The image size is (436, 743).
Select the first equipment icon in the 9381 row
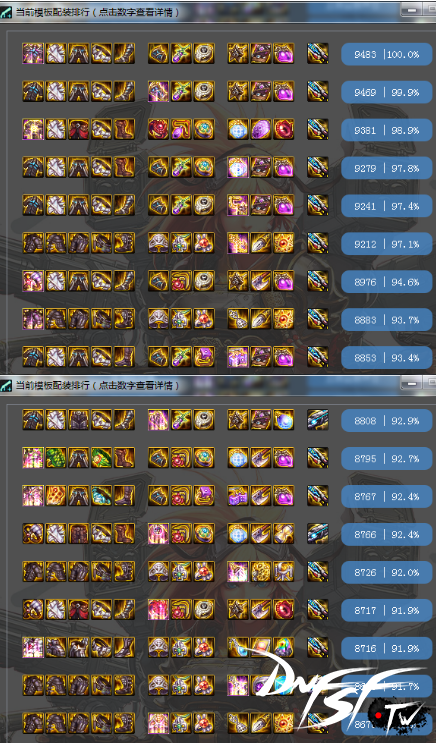tap(33, 129)
